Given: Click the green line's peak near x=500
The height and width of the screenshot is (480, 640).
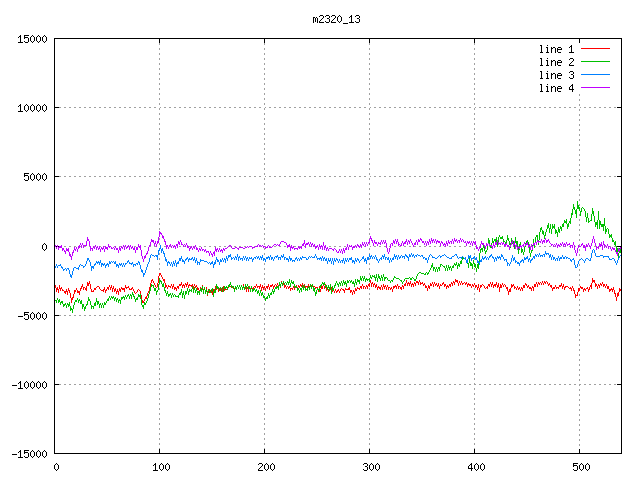Looking at the screenshot, I should tap(578, 203).
